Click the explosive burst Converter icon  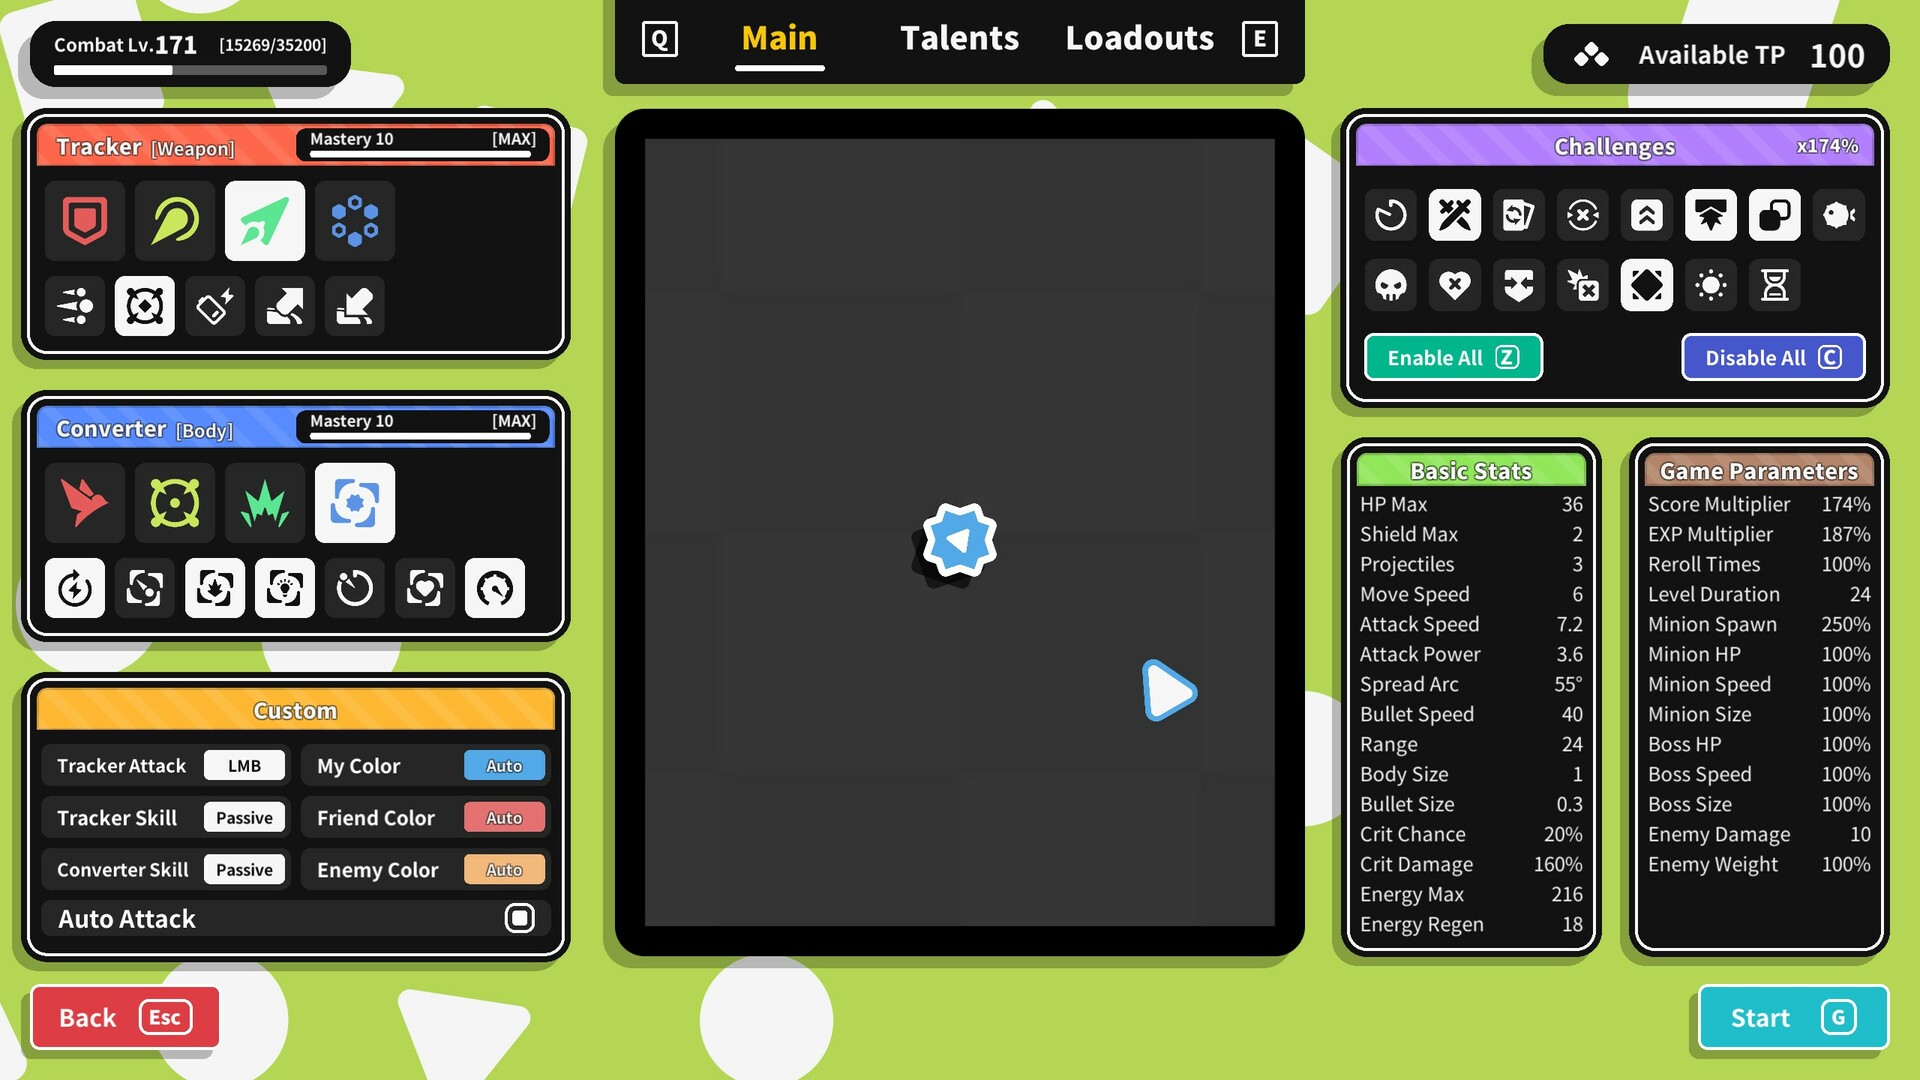(x=264, y=502)
